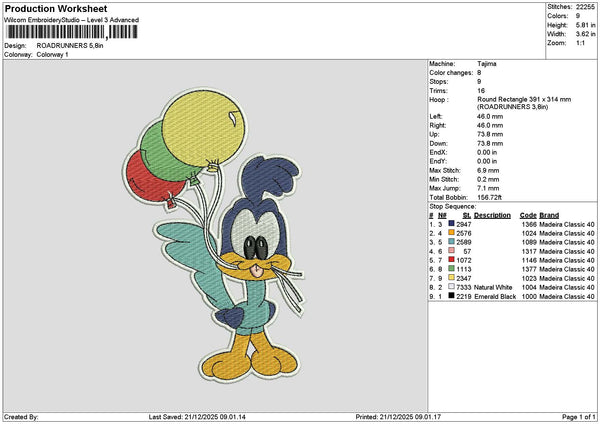
Task: Click the design name ROADRUNNERS 5,8in
Action: [70, 46]
